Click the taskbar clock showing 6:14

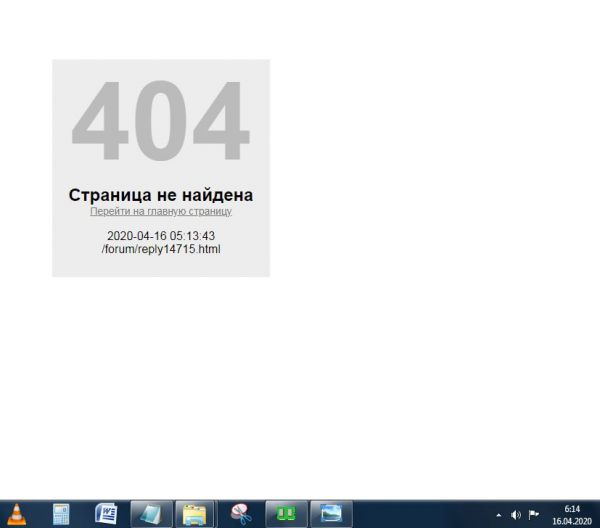coord(572,509)
